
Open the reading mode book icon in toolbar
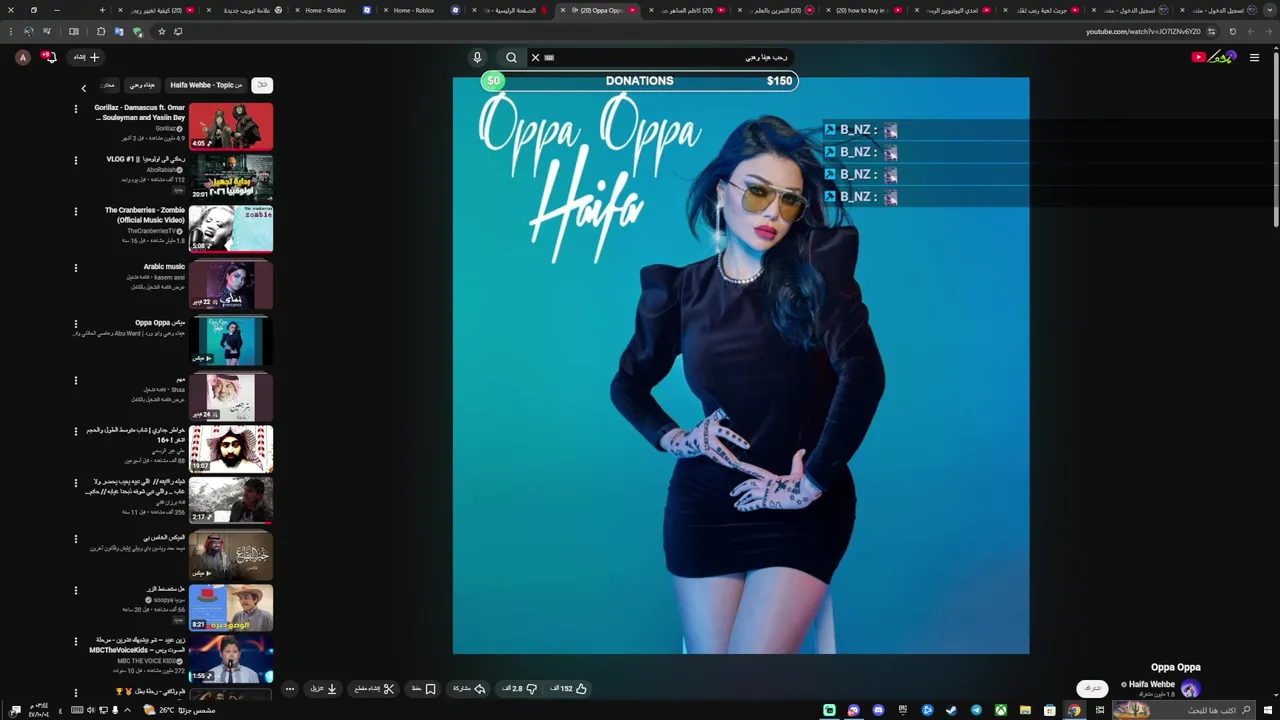pyautogui.click(x=73, y=31)
